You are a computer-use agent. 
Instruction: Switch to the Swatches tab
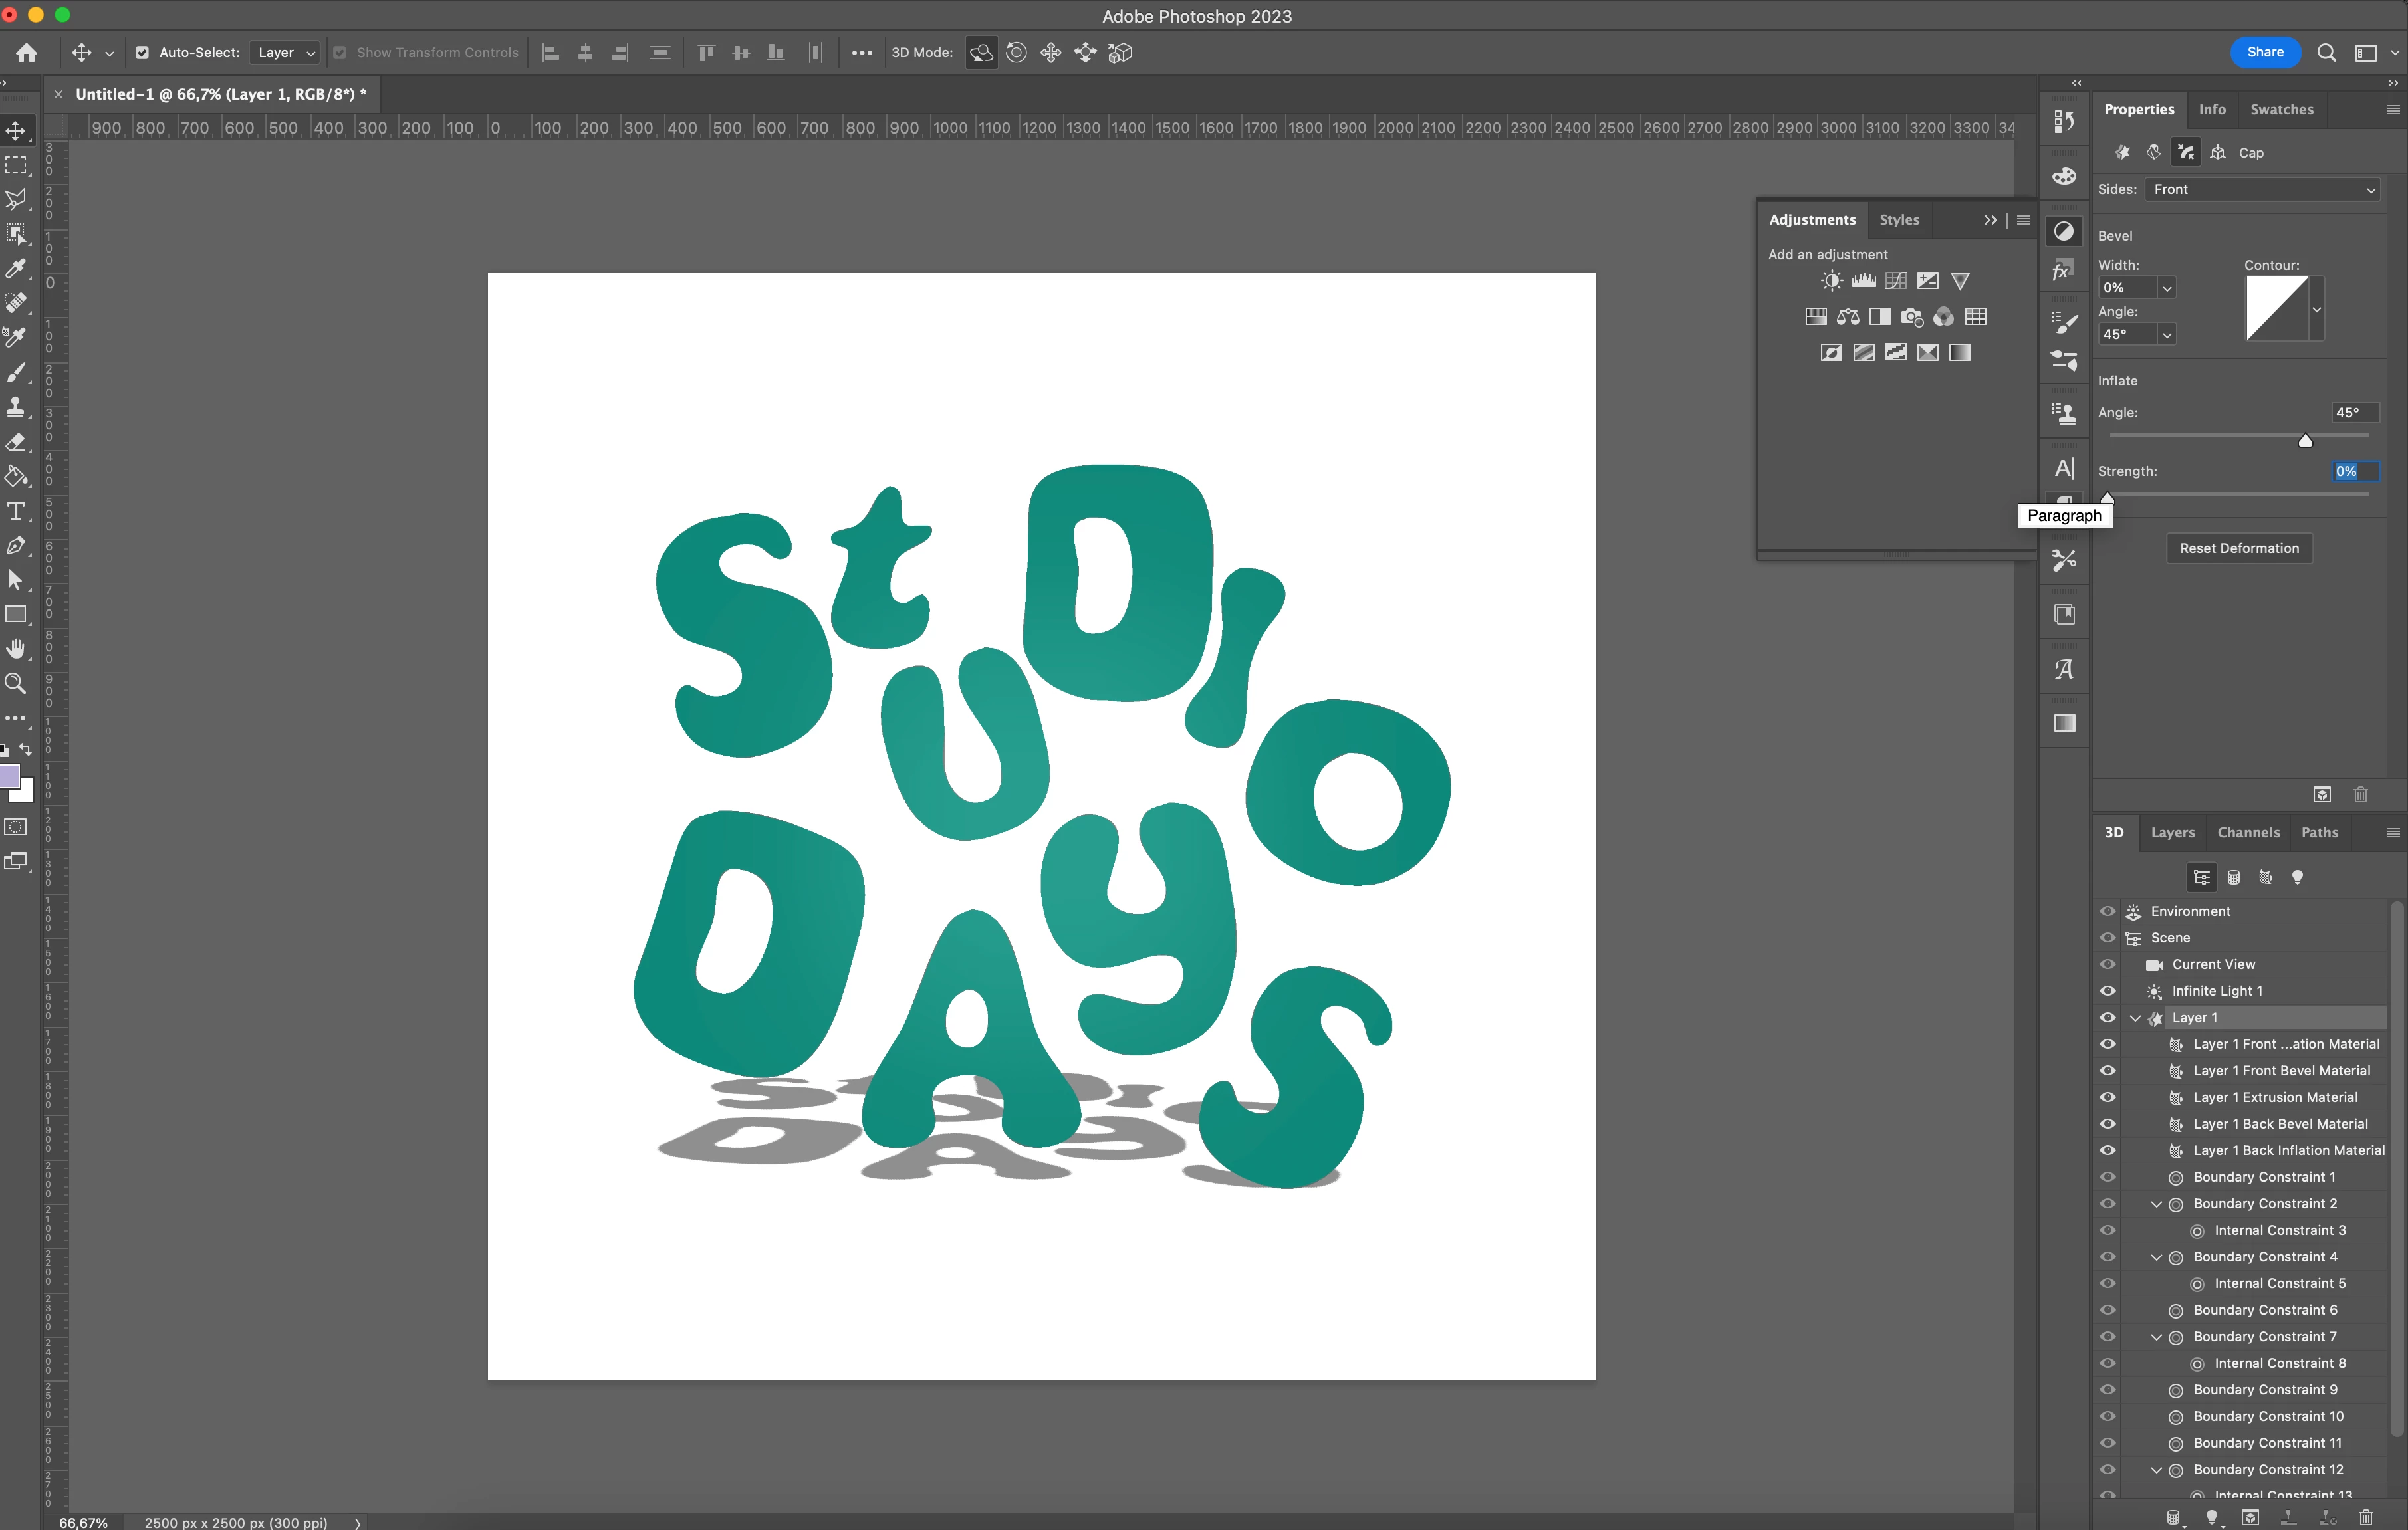(x=2281, y=109)
